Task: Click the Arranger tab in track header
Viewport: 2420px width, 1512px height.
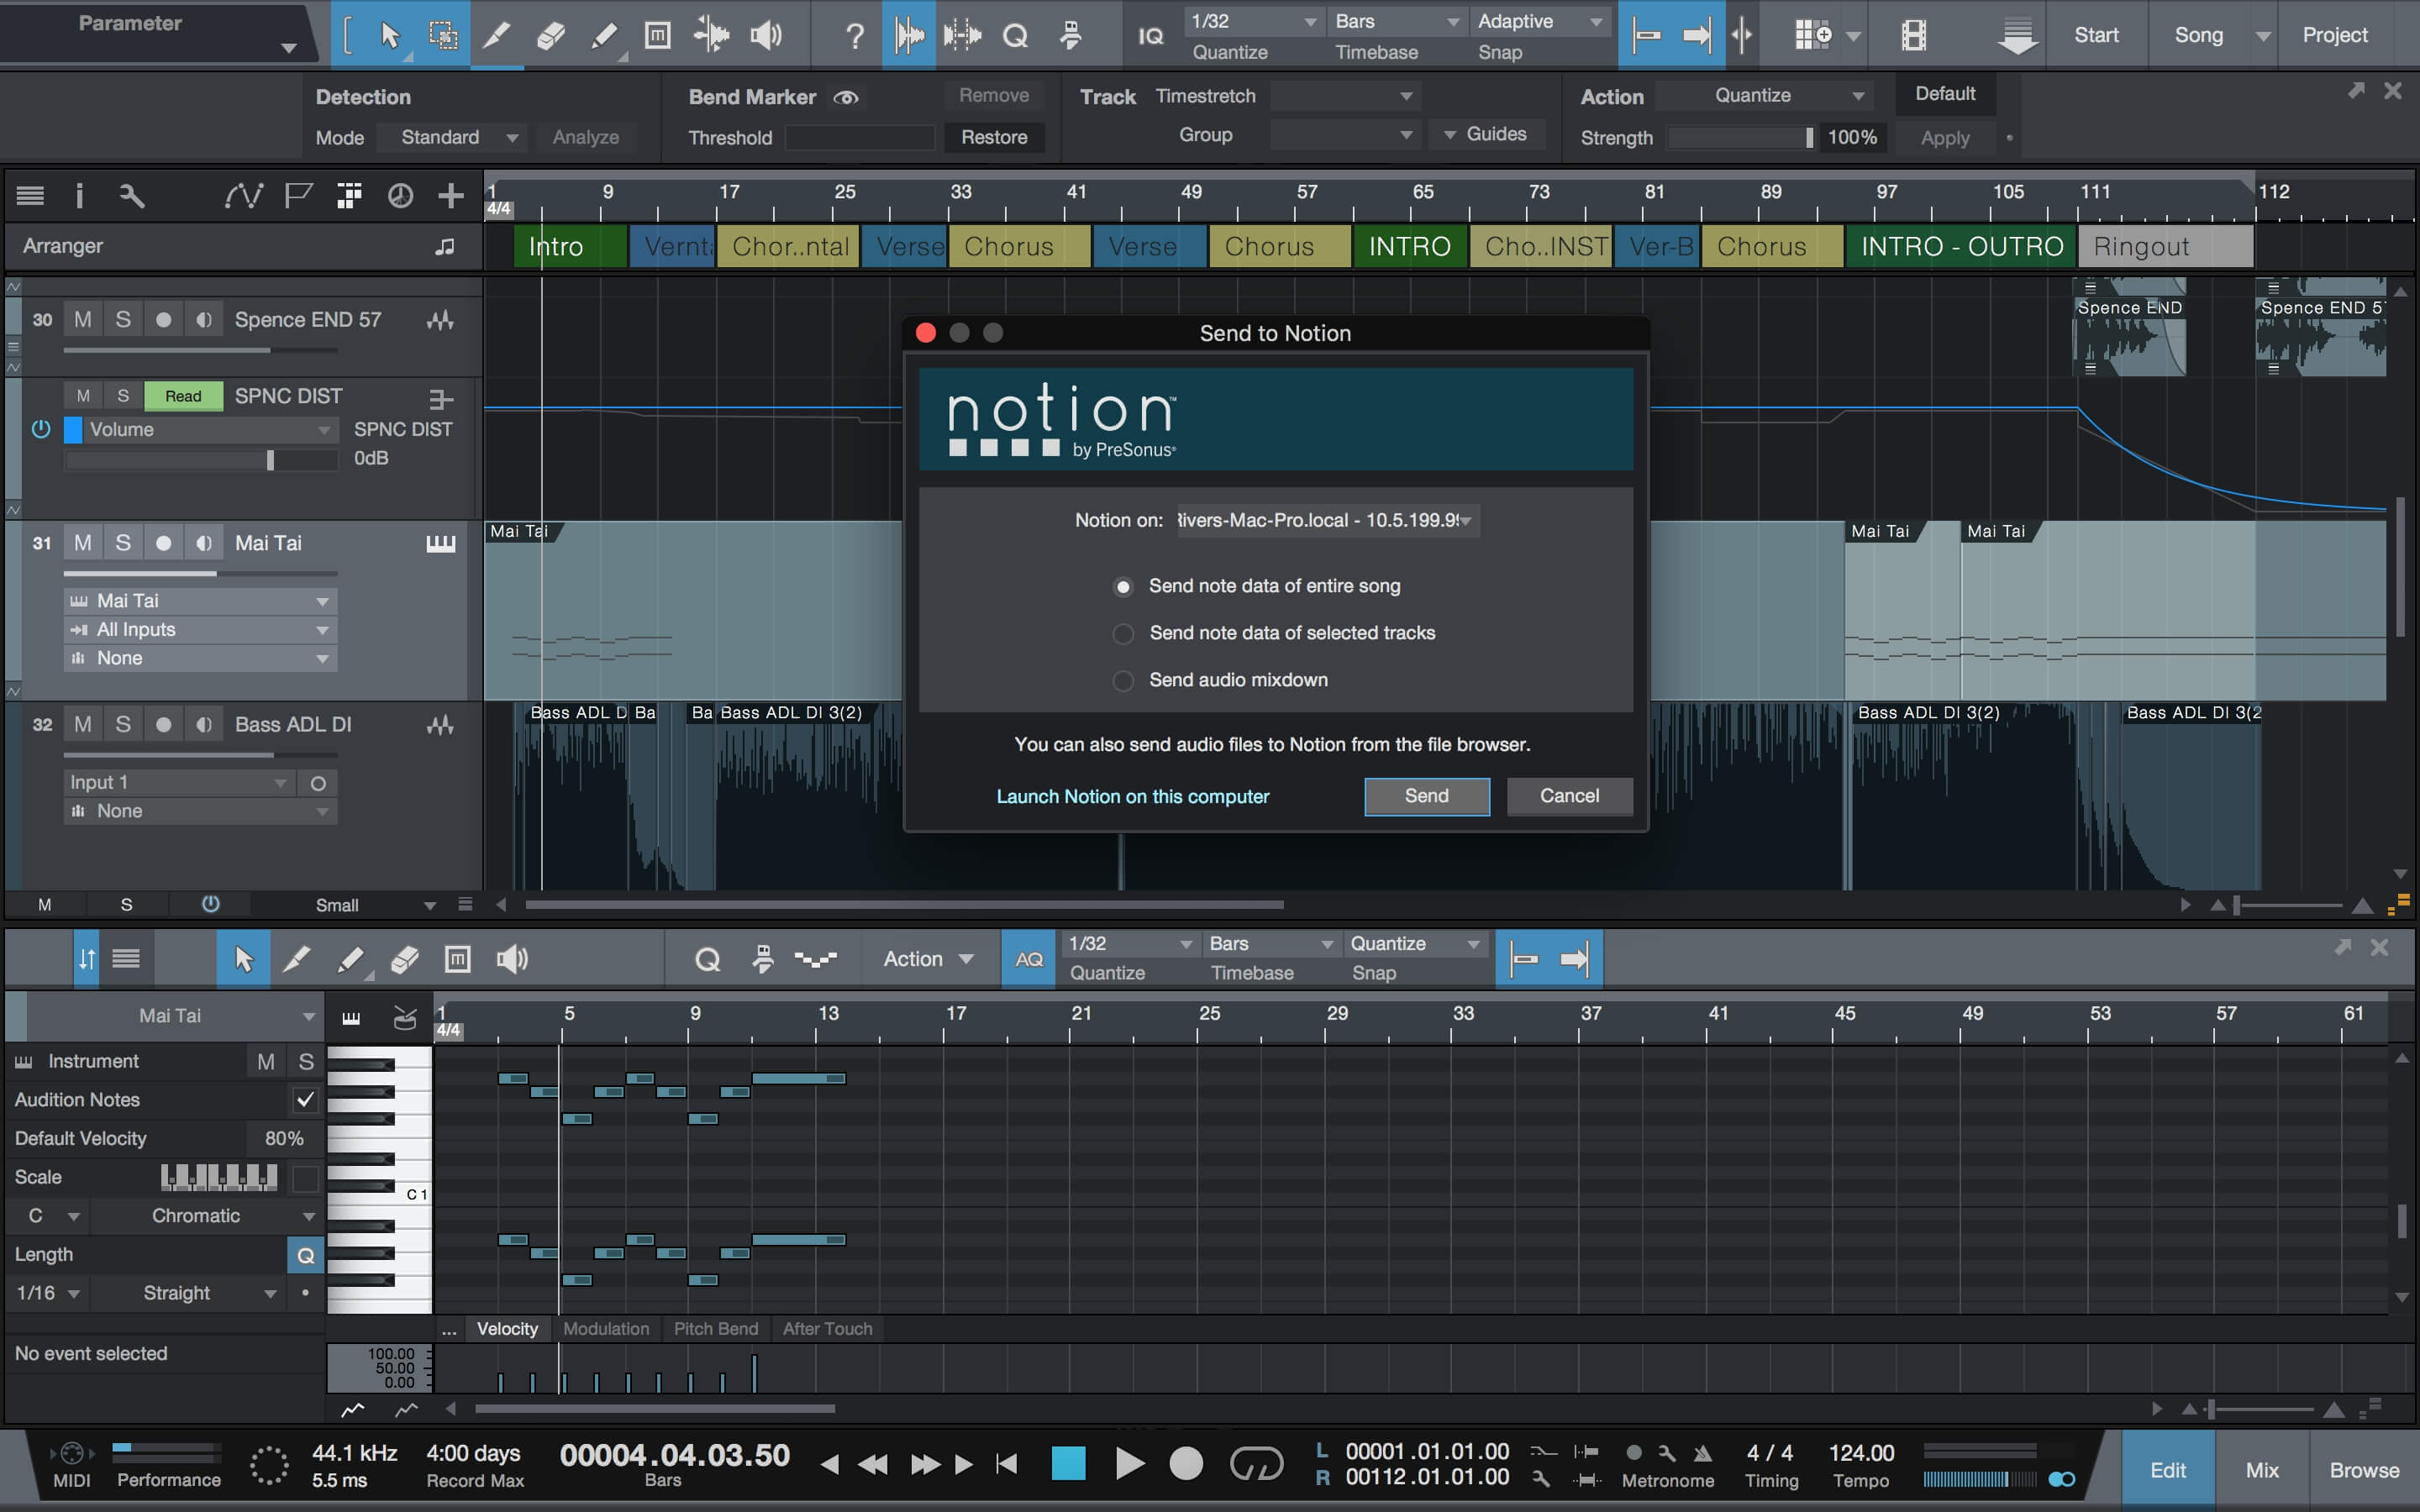Action: (61, 245)
